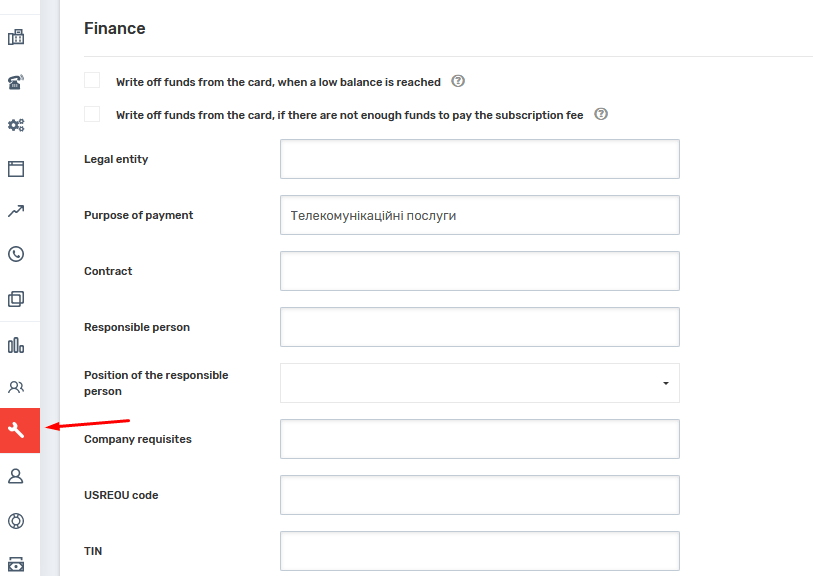Click the Legal entity input field
Screen dimensions: 813x576
pos(480,159)
